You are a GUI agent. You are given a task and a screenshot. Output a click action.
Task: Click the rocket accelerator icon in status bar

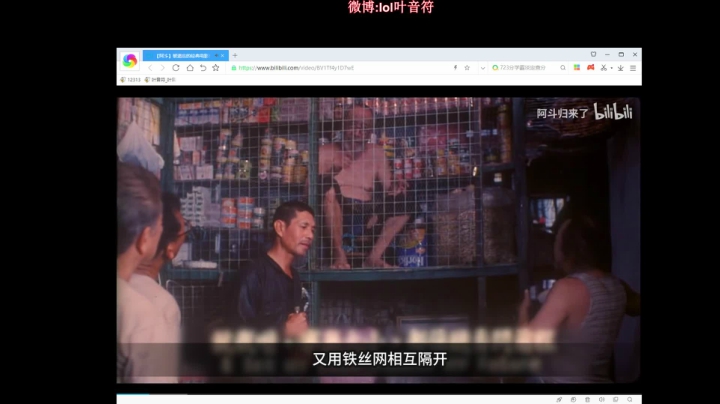[559, 400]
